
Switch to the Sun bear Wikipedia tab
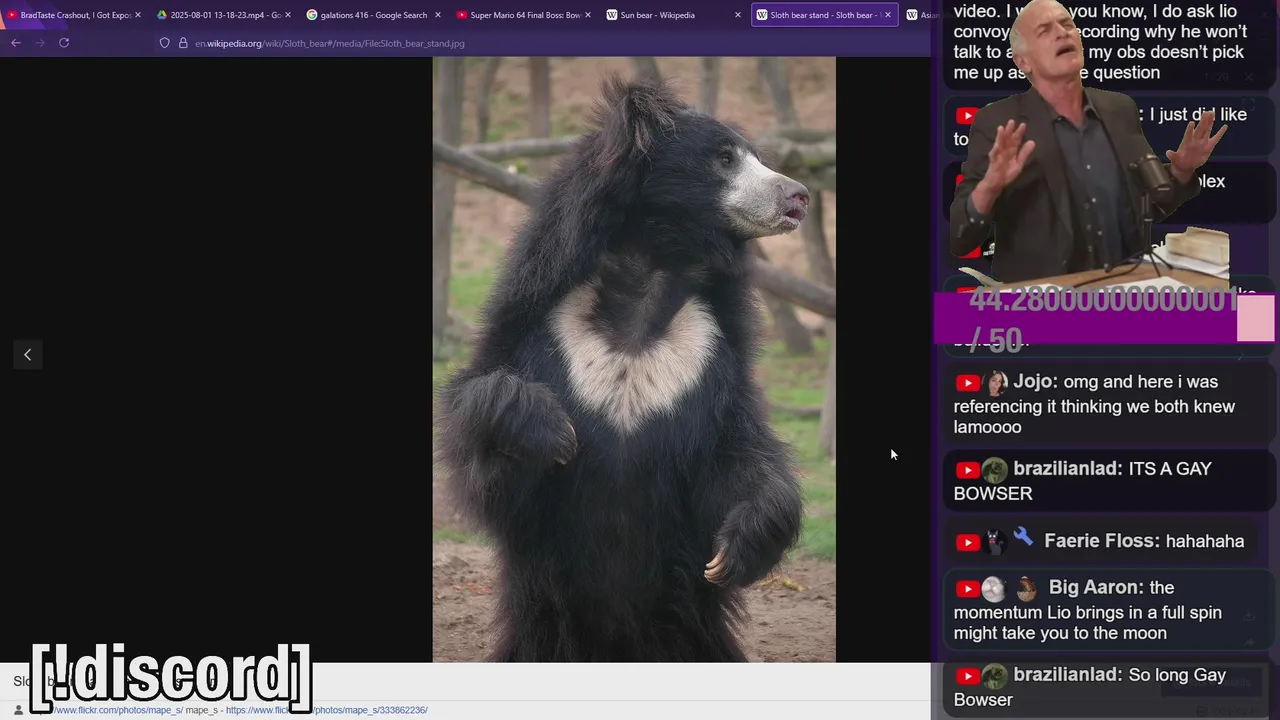(673, 15)
